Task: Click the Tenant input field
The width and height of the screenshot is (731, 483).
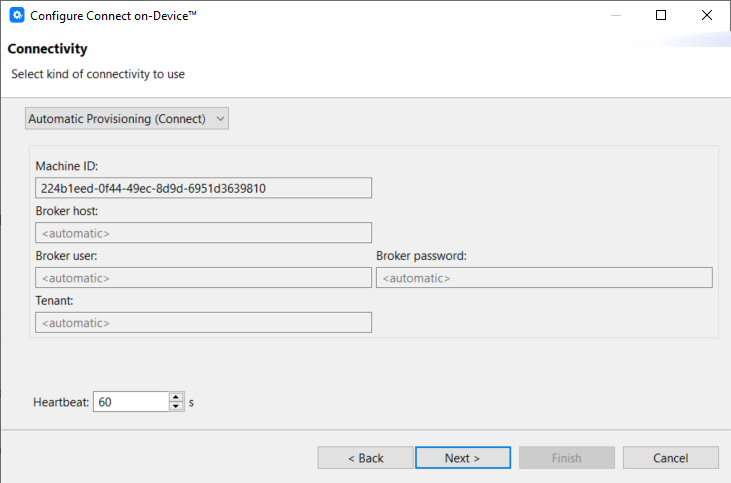Action: [203, 322]
